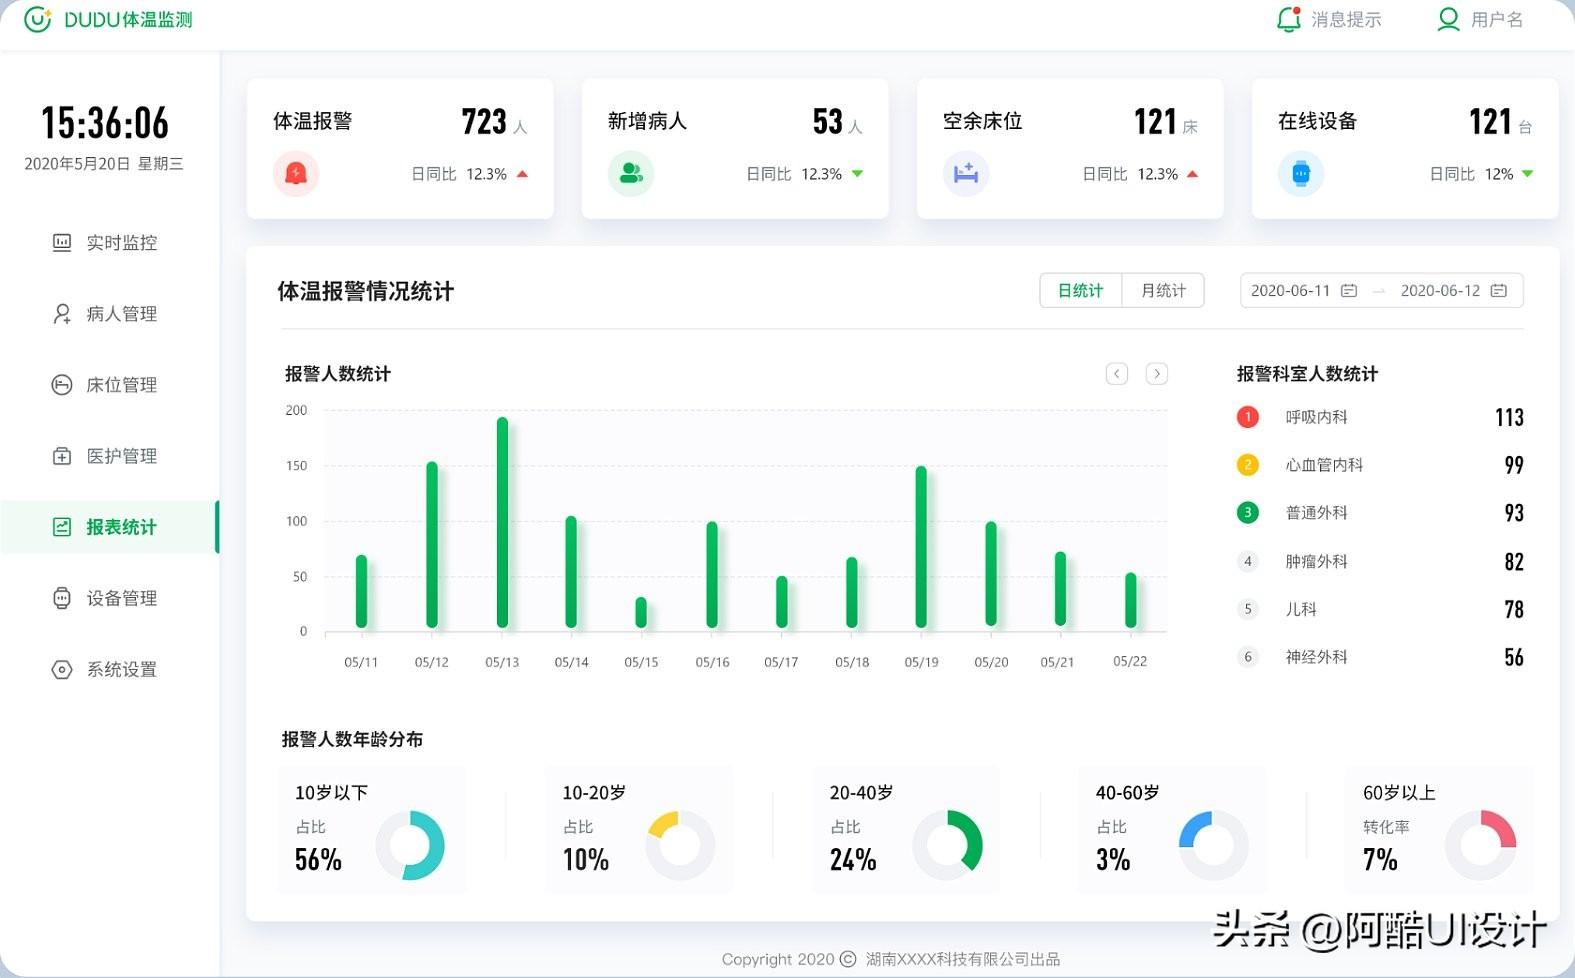Click the end date field 2020-06-12

(1454, 291)
